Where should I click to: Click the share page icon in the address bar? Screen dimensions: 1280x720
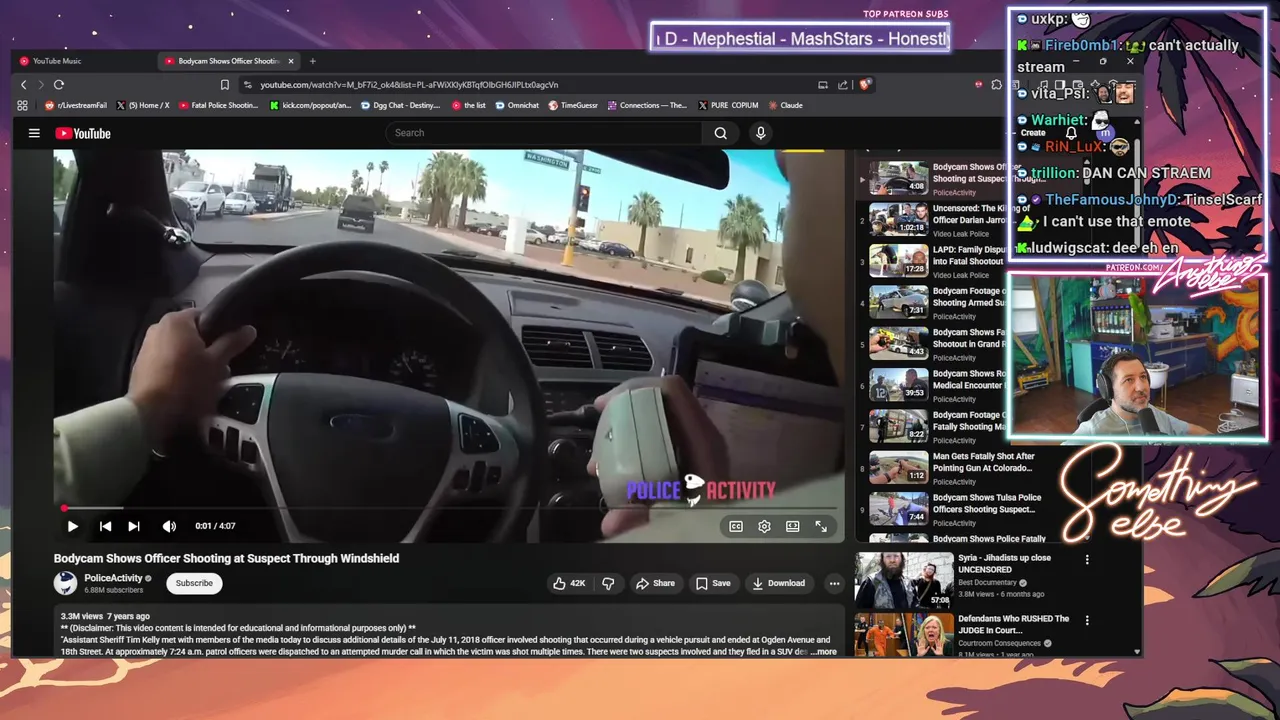(x=843, y=85)
